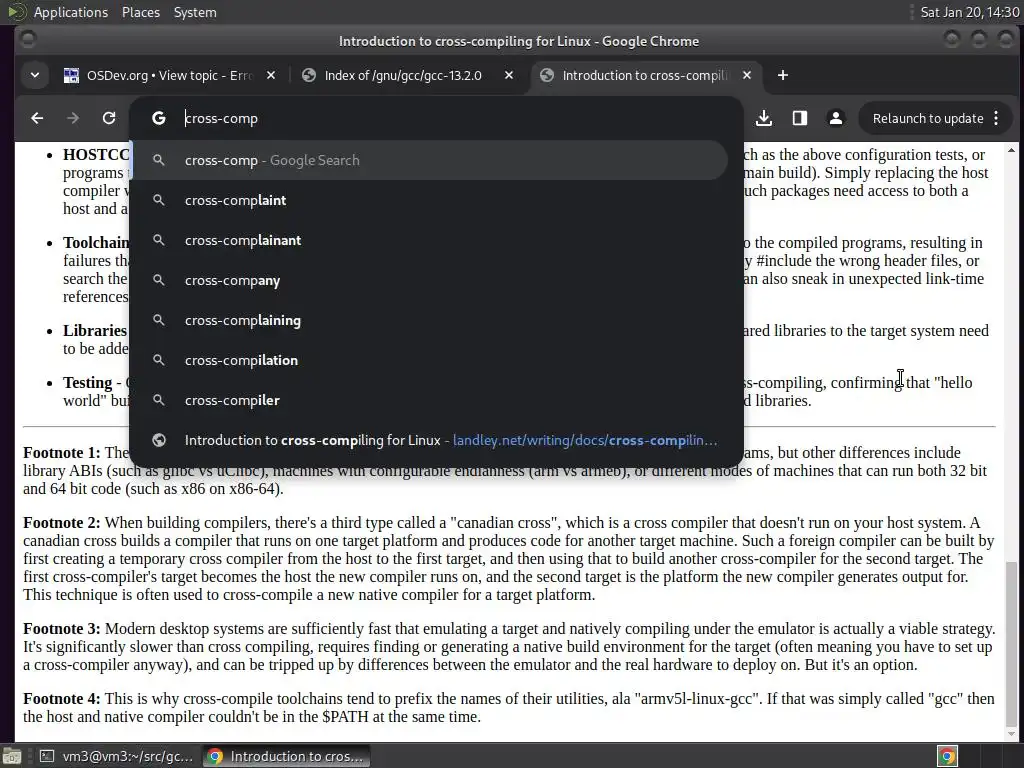Click the Footnote 4: heading text
1024x768 pixels.
click(61, 699)
